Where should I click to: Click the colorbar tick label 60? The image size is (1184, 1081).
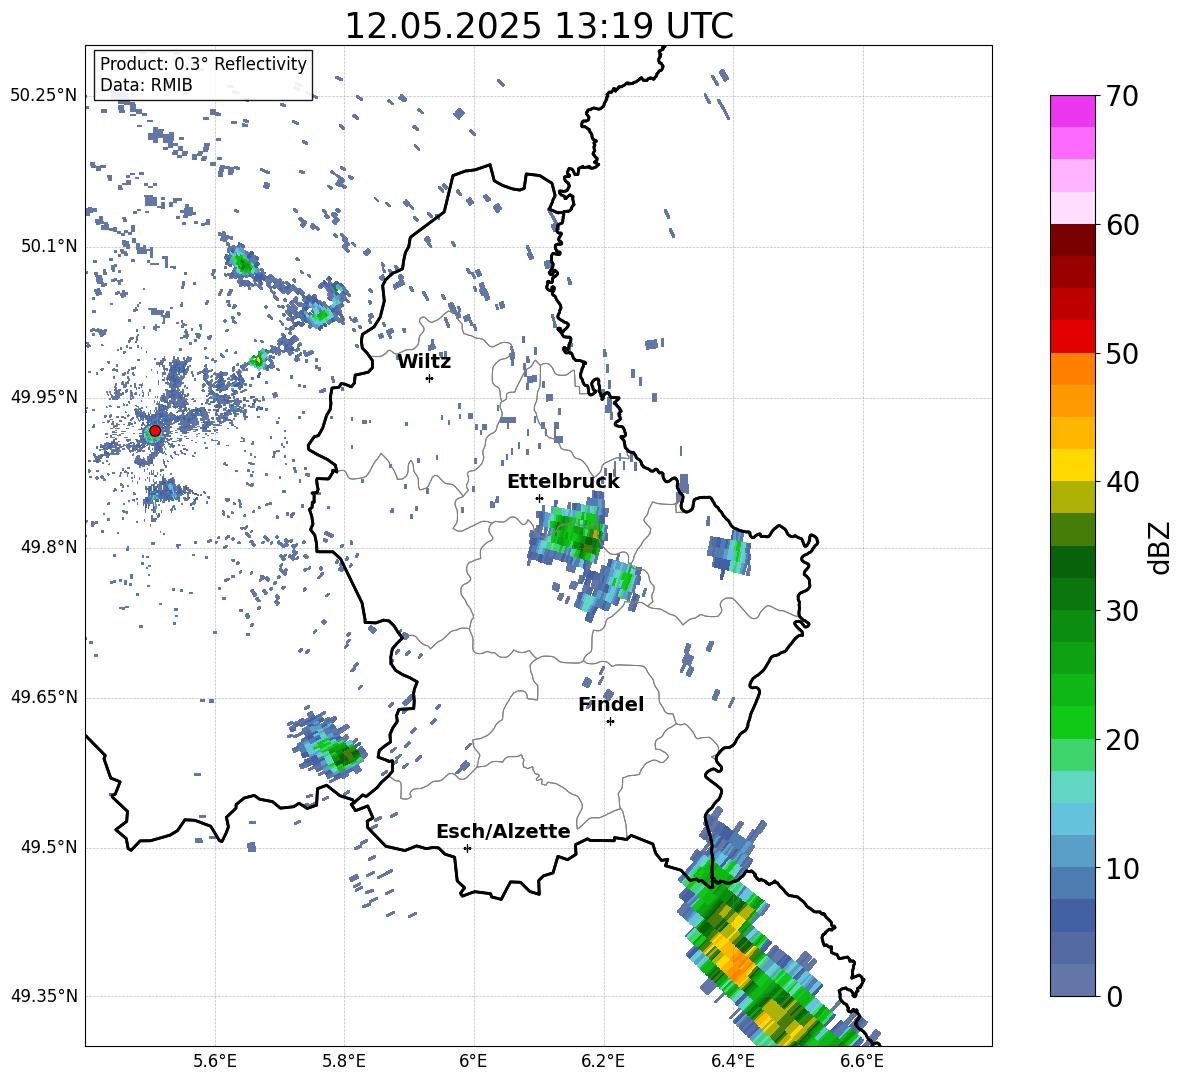click(1122, 225)
